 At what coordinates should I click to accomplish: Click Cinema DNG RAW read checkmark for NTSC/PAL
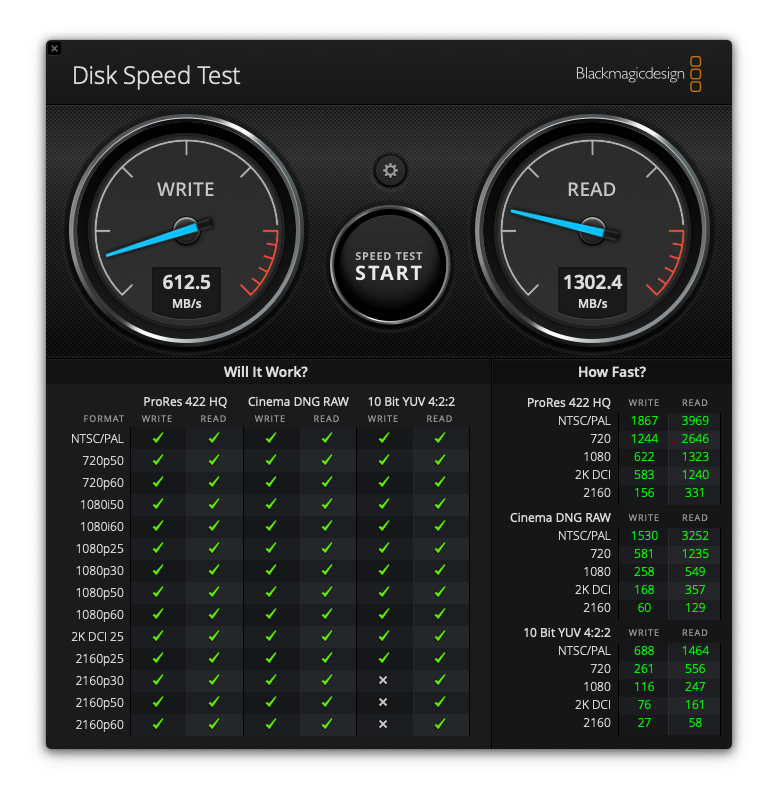click(326, 438)
